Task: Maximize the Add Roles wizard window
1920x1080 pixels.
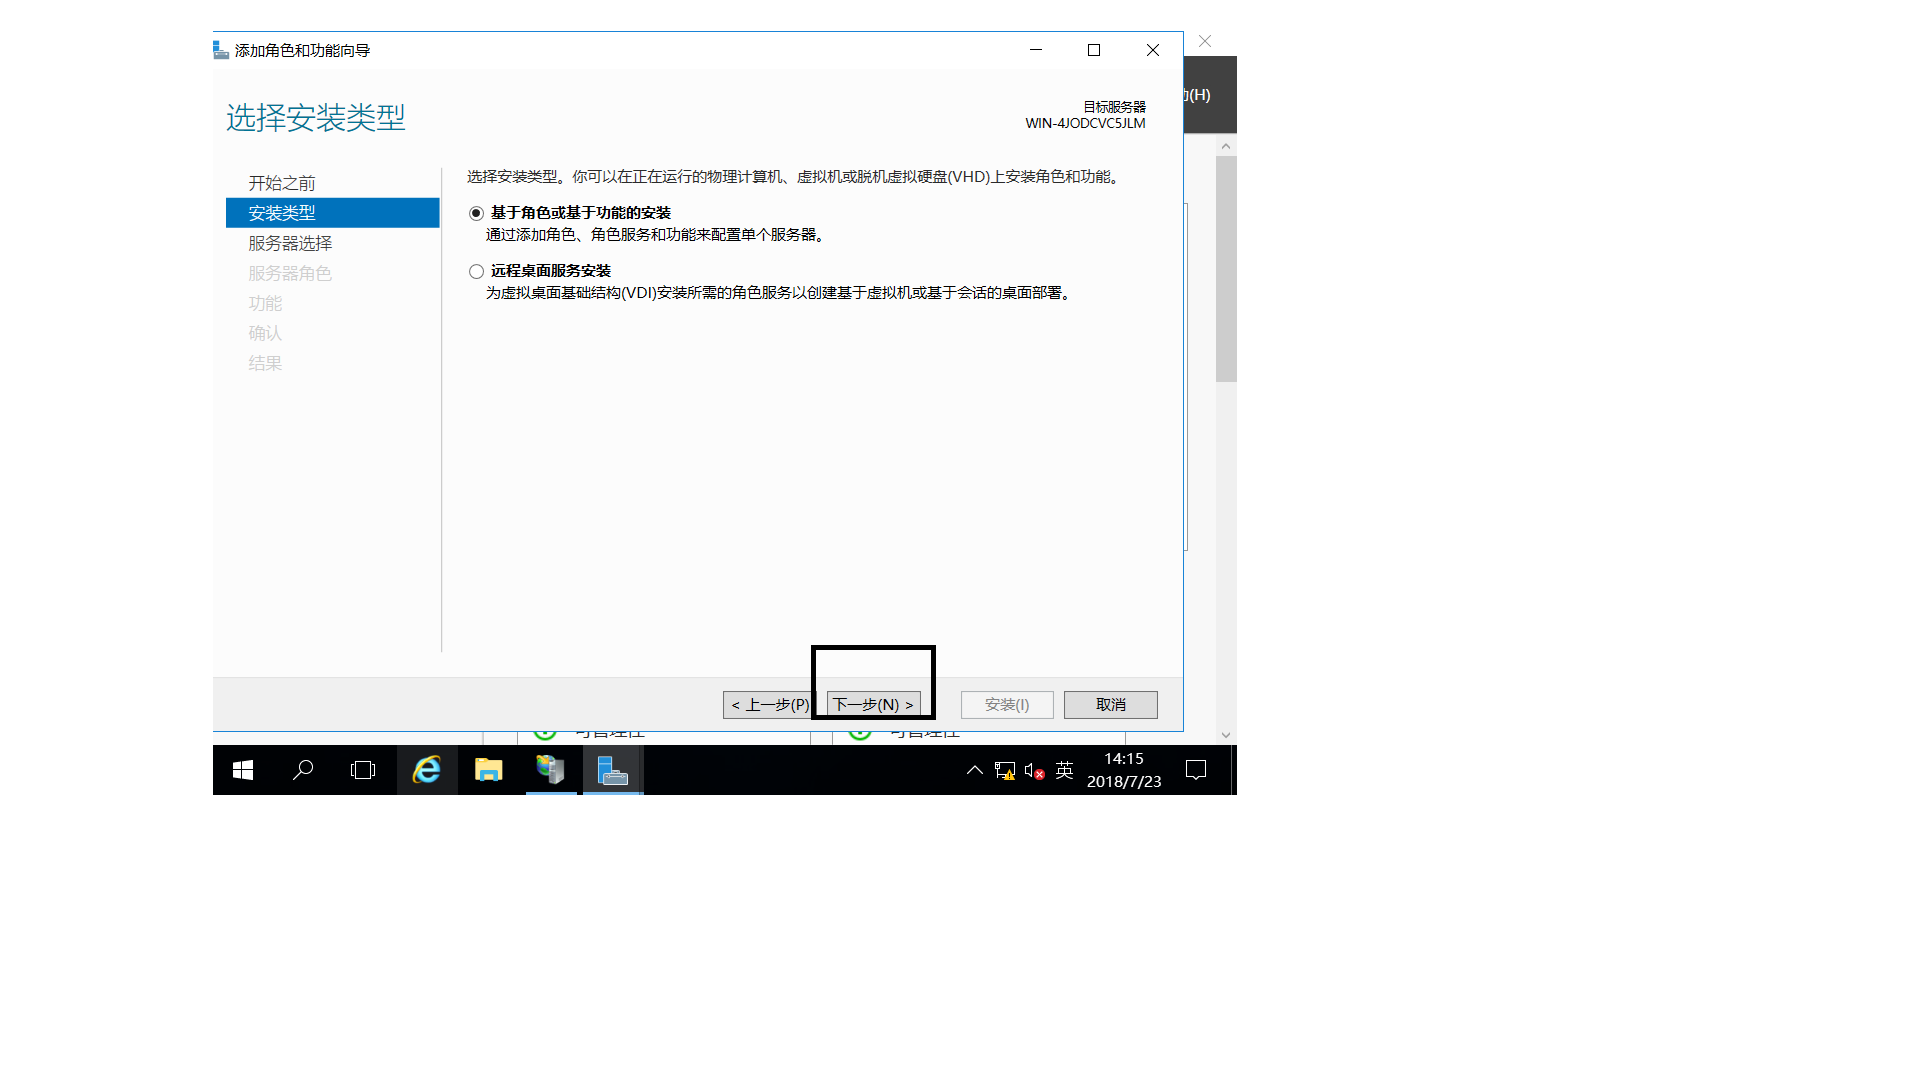Action: (1094, 50)
